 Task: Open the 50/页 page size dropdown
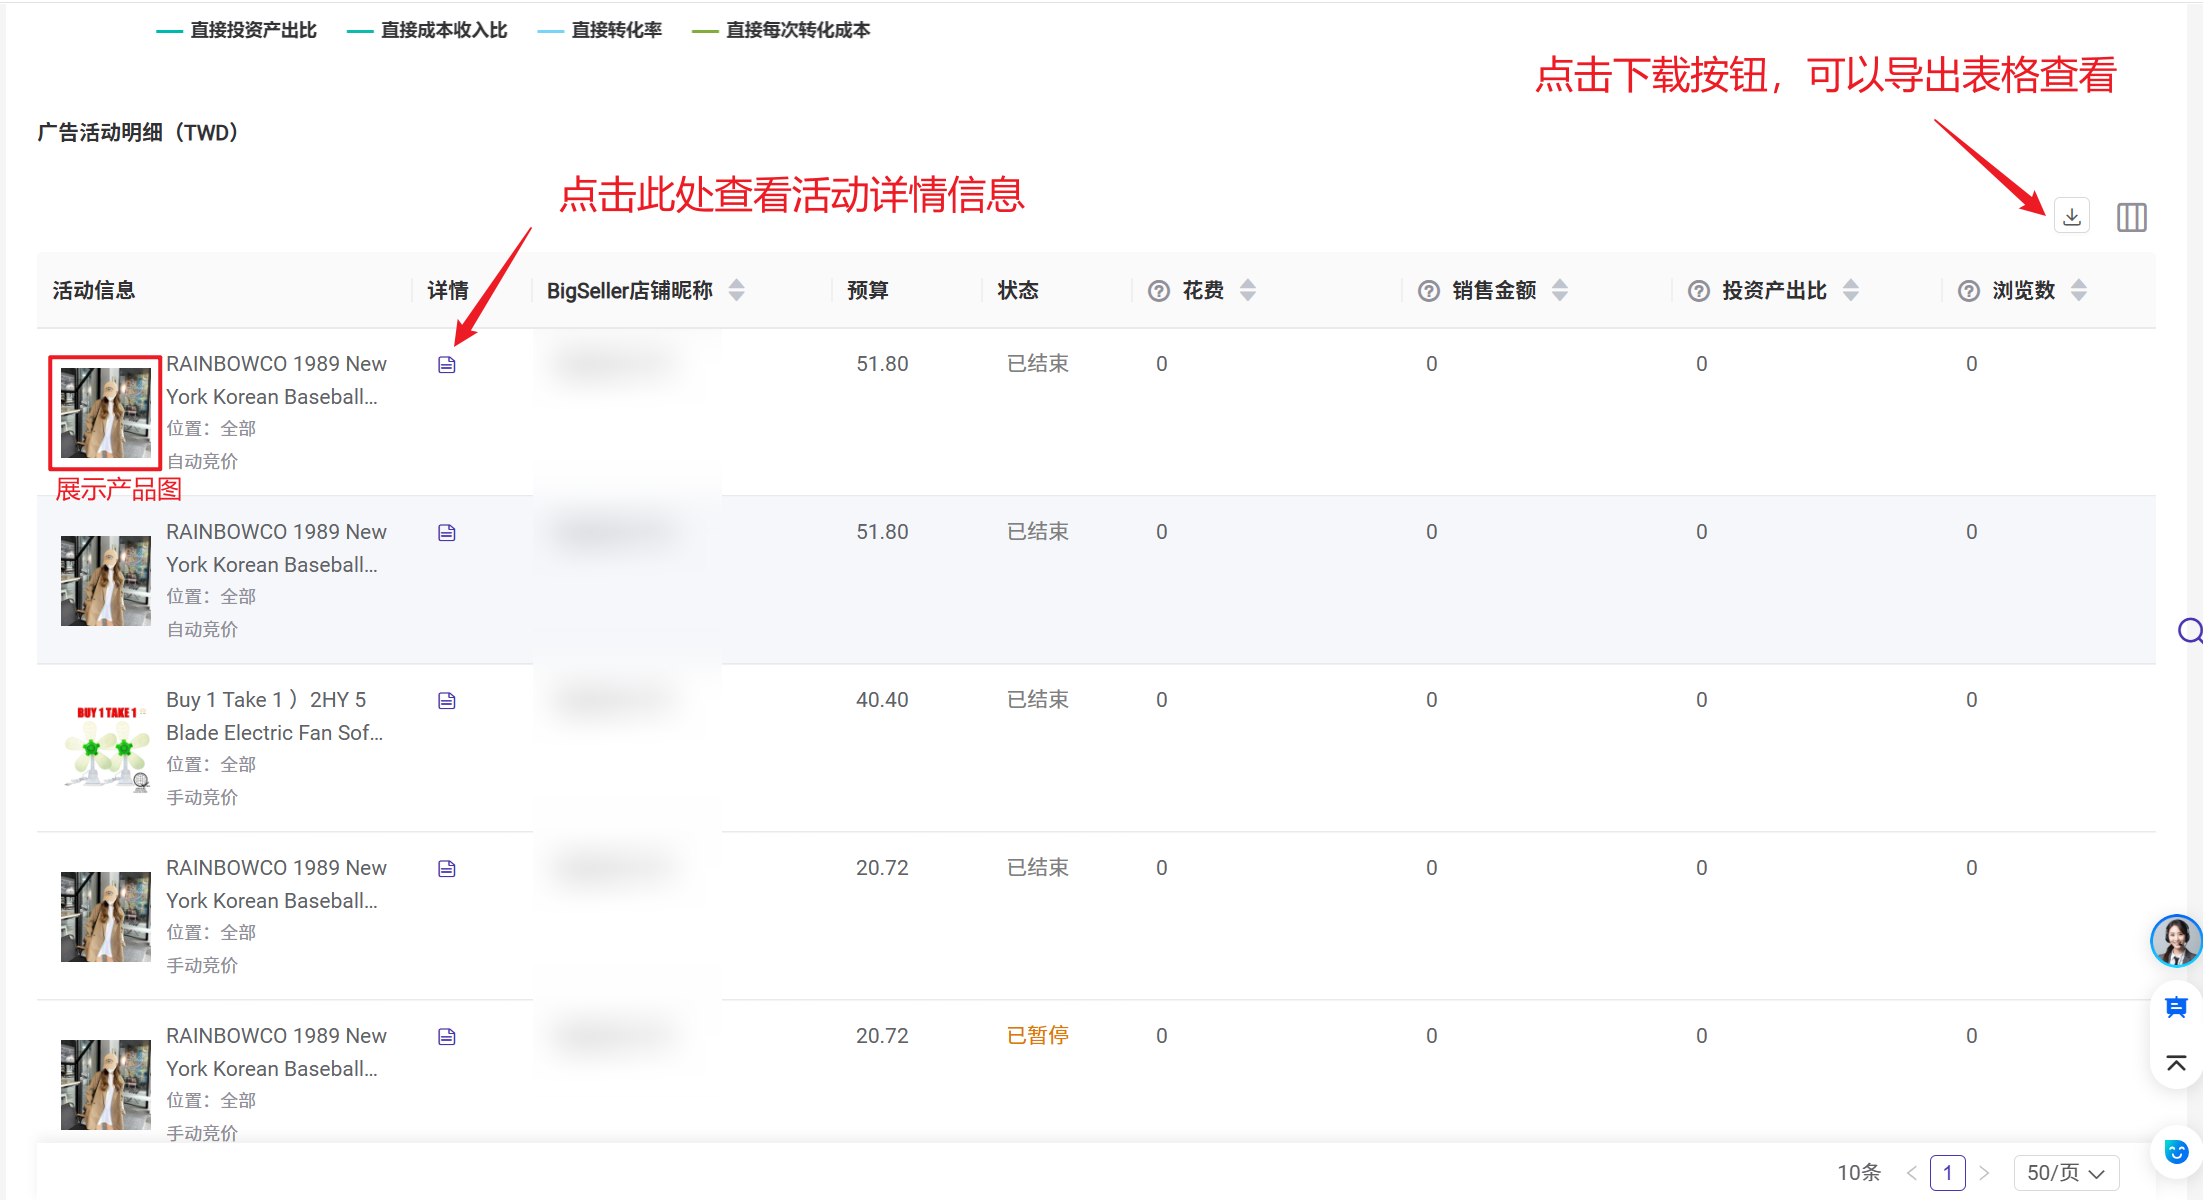point(2066,1172)
